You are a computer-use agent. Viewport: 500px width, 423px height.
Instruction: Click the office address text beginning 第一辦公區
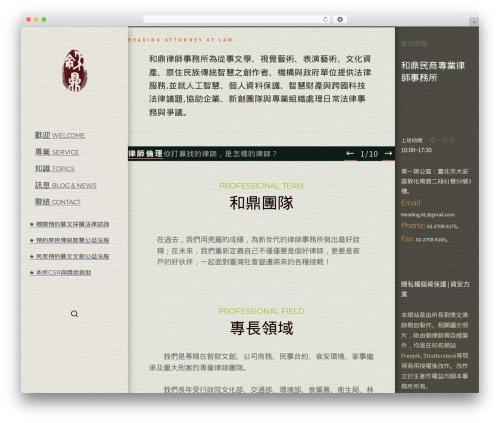click(436, 181)
